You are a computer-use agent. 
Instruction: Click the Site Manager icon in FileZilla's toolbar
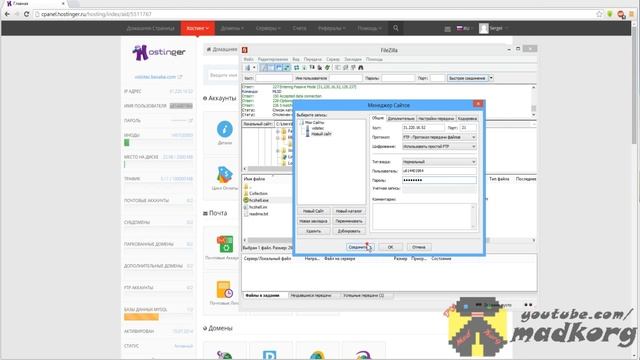tap(247, 68)
